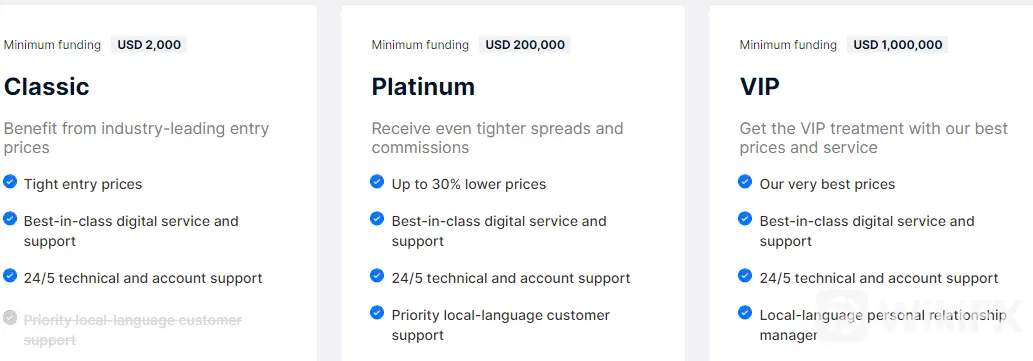This screenshot has width=1033, height=361.
Task: Click the strikethrough Priority local-language customer support text
Action: 133,330
